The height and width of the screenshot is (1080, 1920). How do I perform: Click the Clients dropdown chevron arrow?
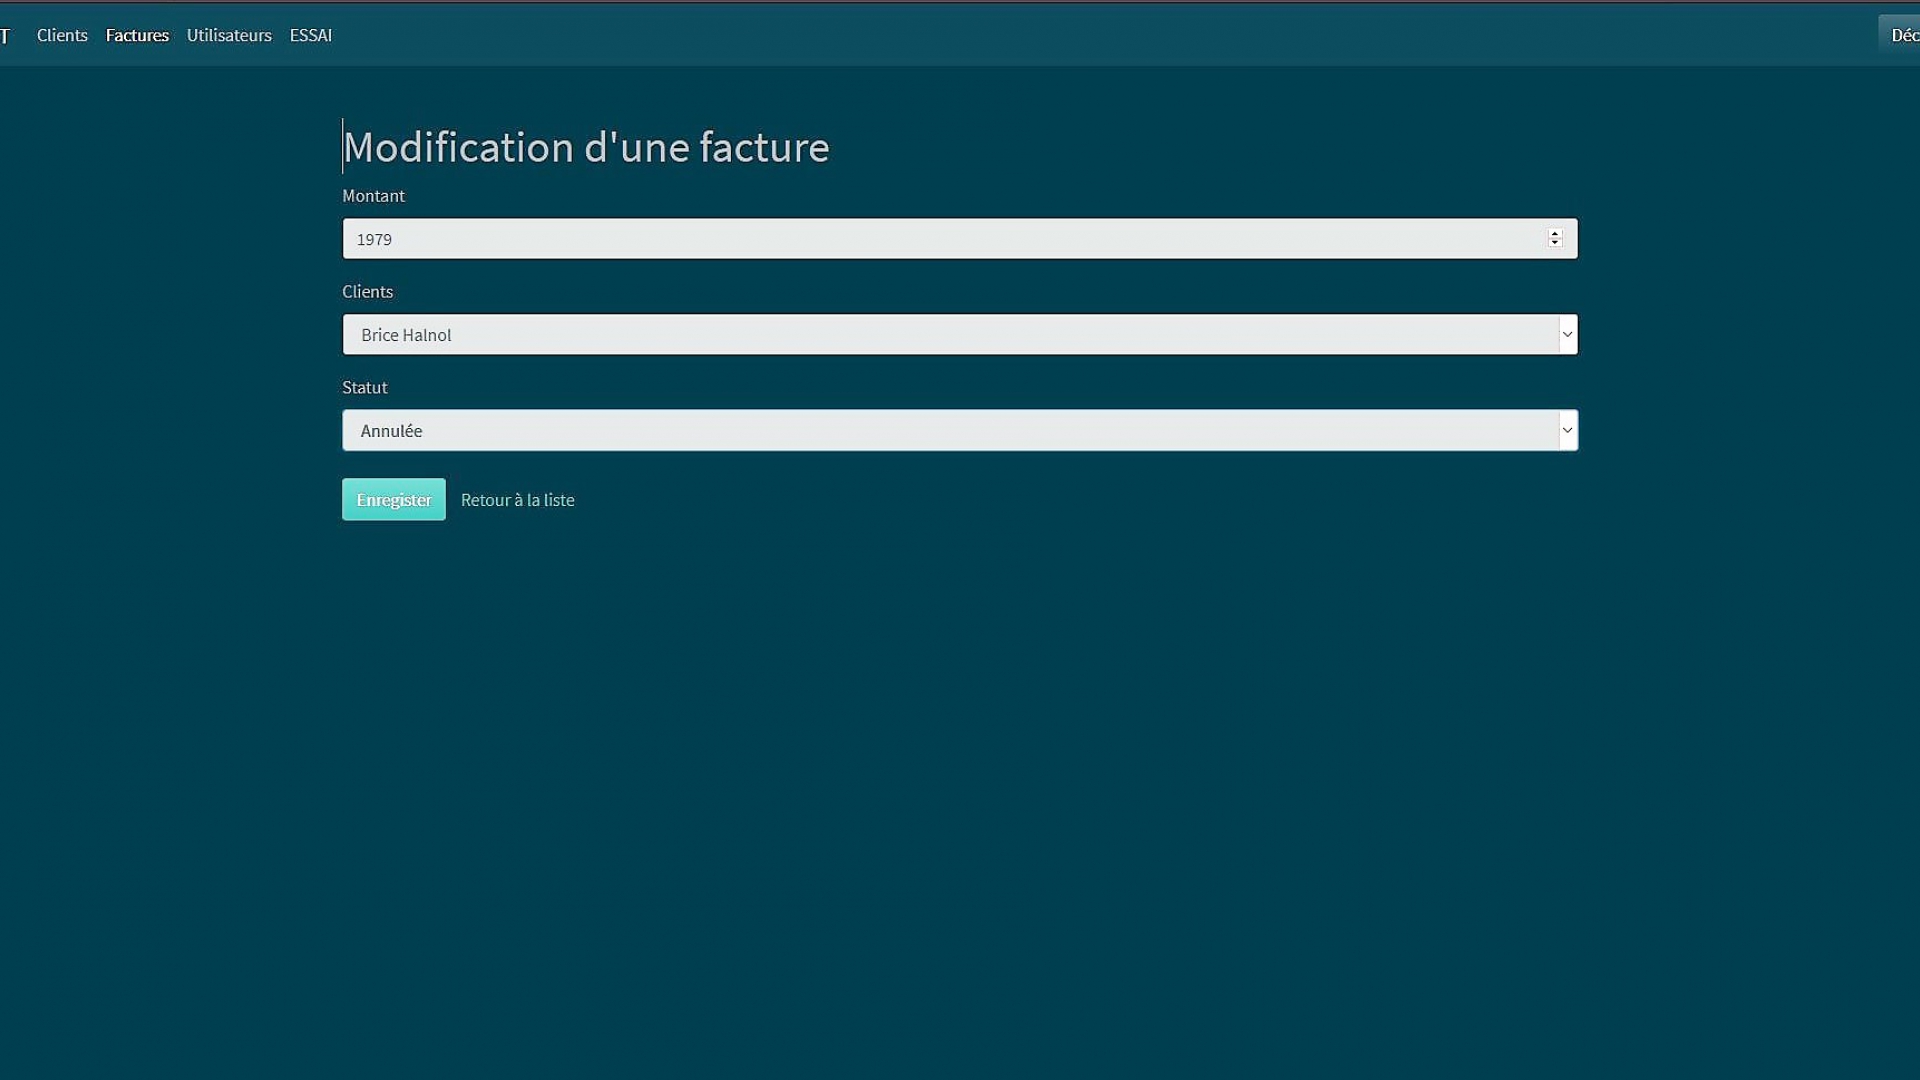click(x=1566, y=334)
